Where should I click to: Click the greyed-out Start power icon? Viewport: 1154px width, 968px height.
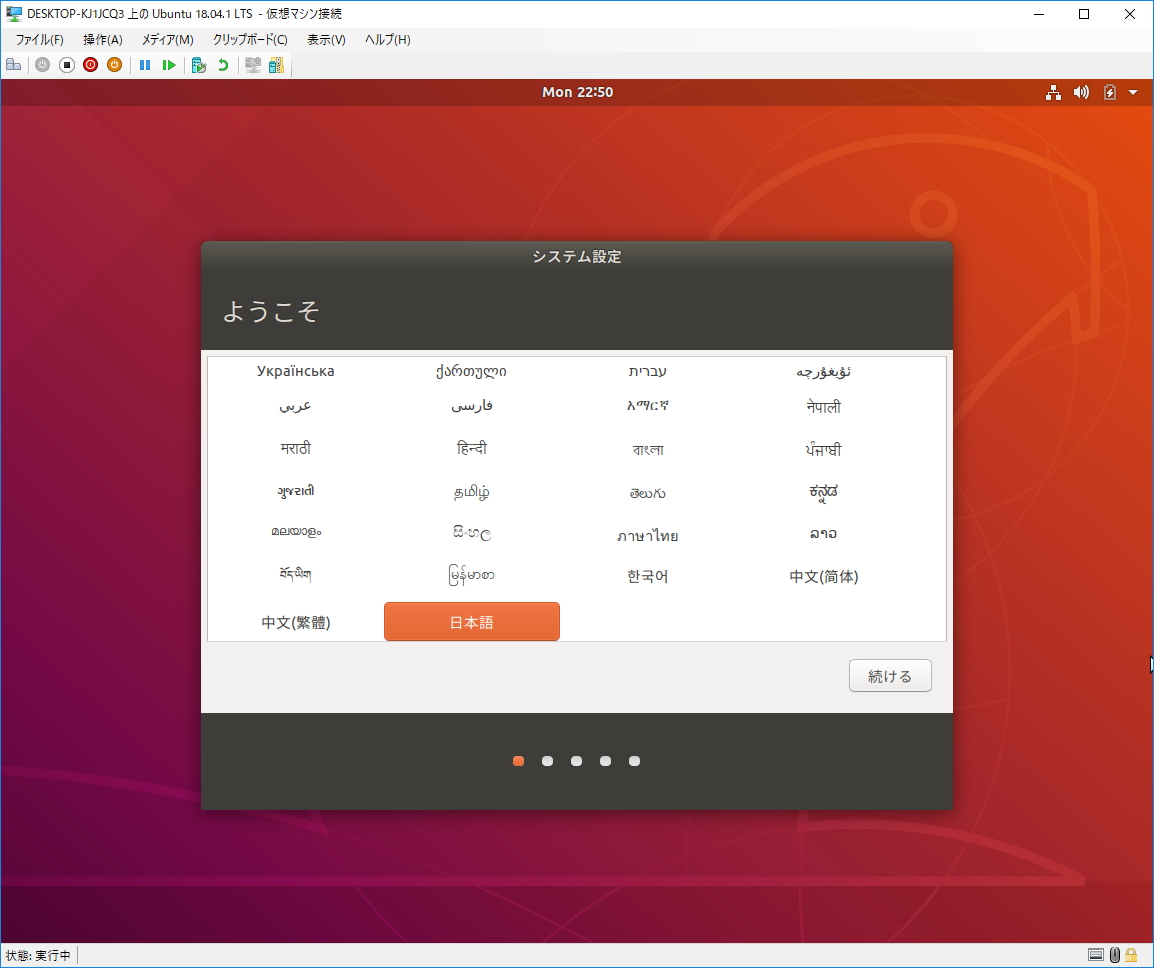[x=43, y=65]
